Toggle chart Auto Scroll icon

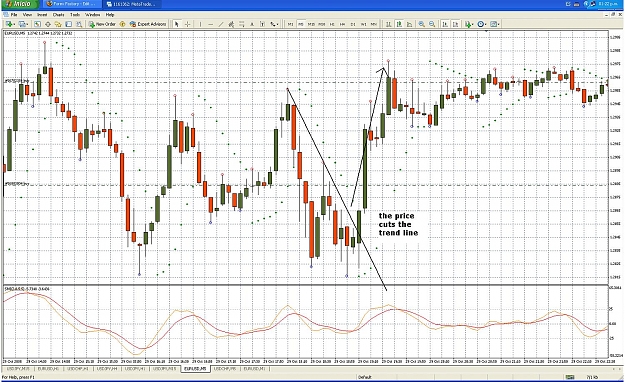[445, 24]
